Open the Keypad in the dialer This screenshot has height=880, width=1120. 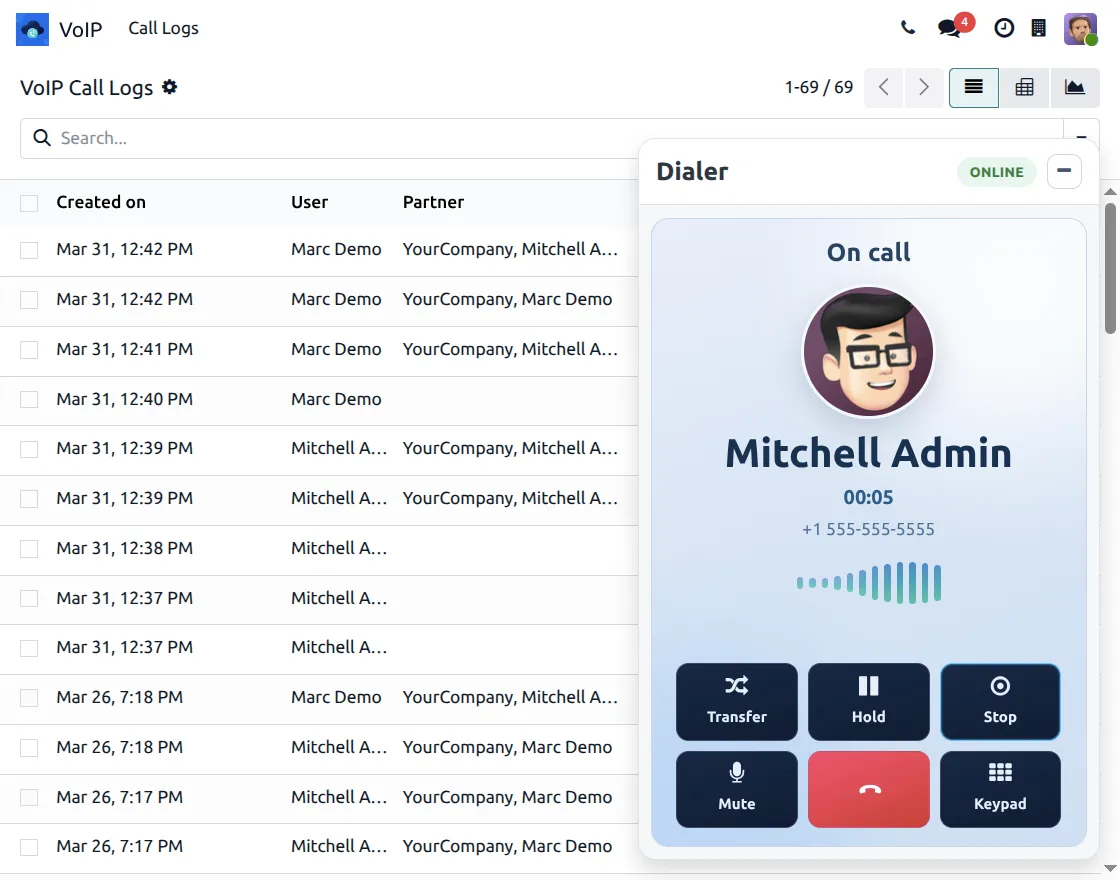1000,789
